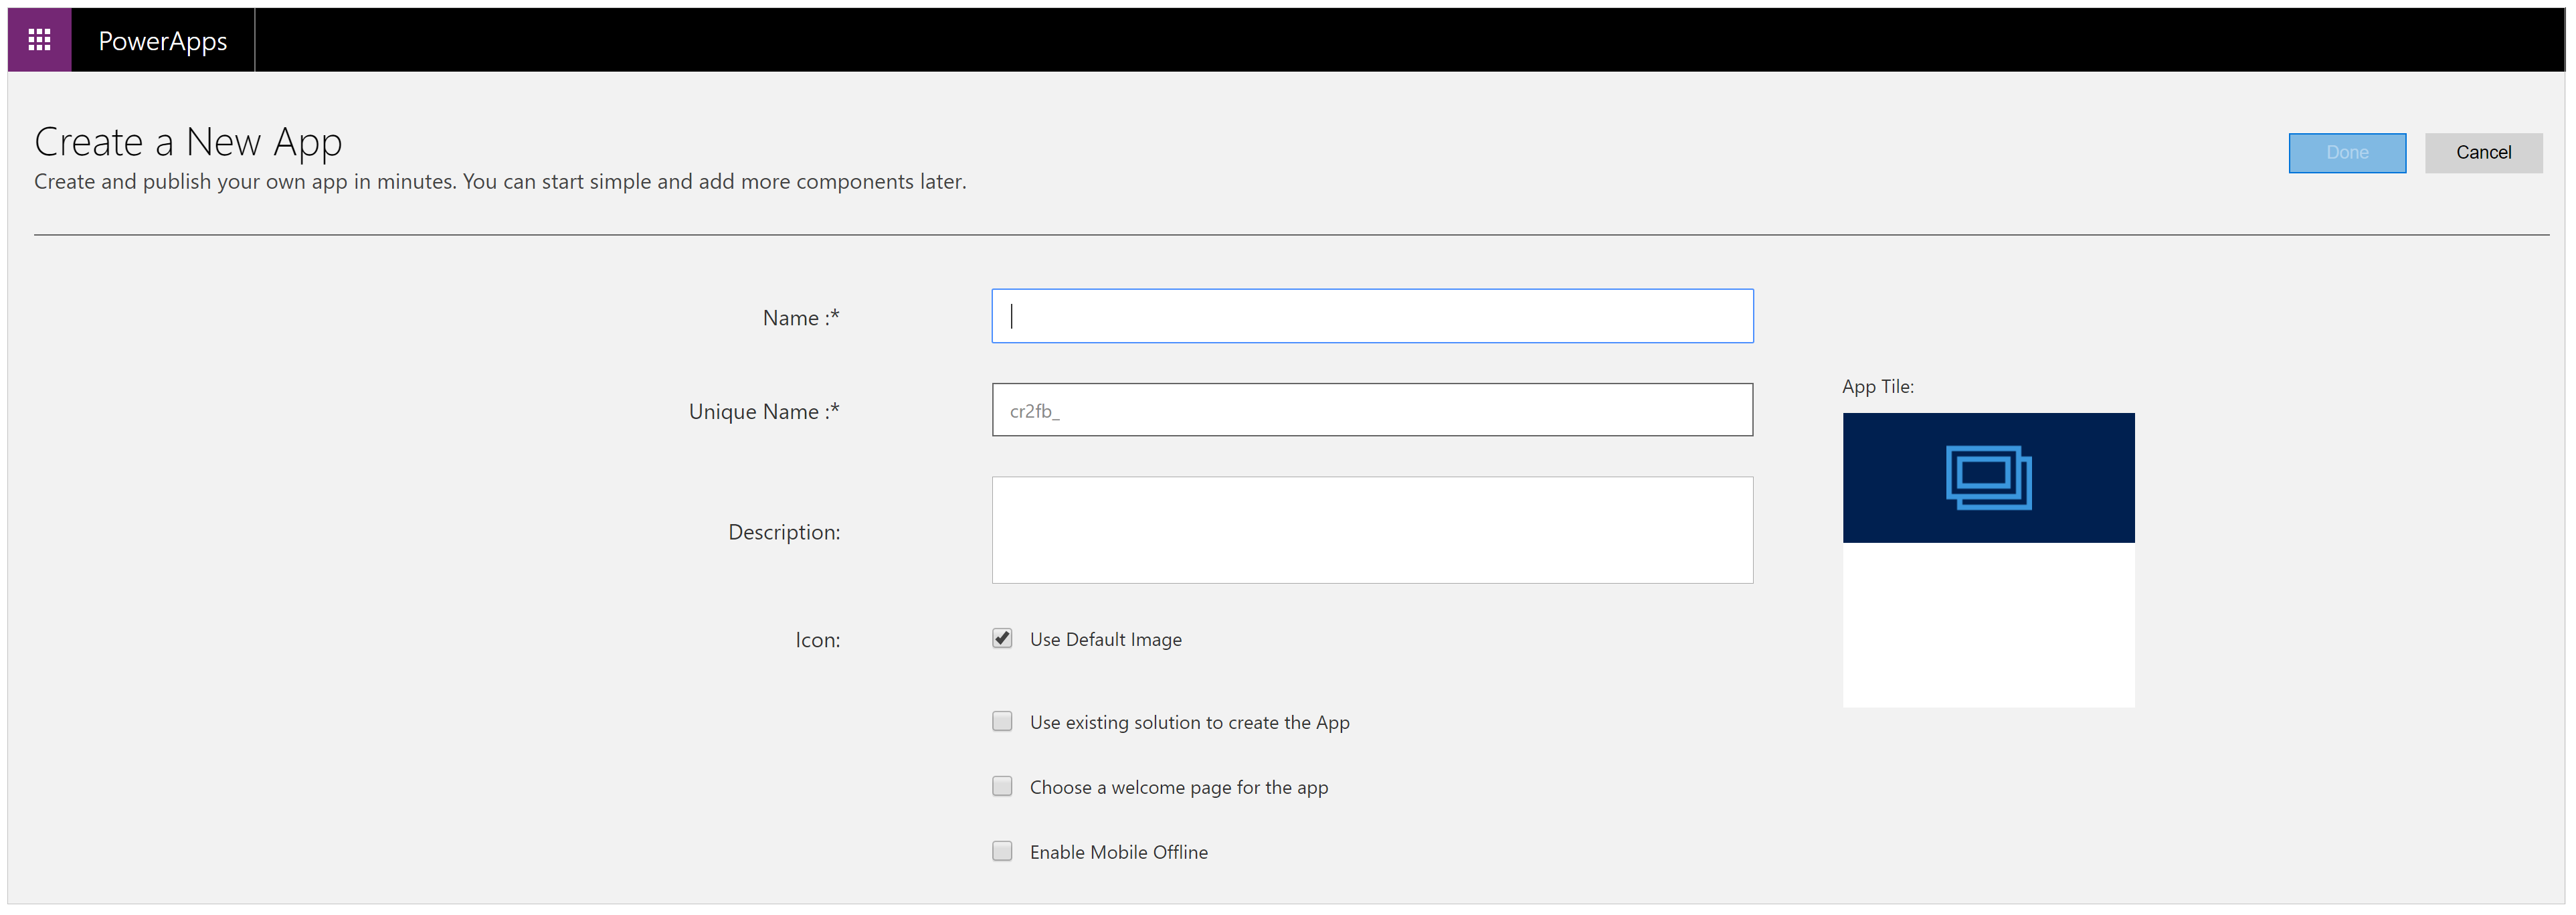Screen dimensions: 2576x915
Task: Uncheck Use Default Image checkbox
Action: tap(1002, 638)
